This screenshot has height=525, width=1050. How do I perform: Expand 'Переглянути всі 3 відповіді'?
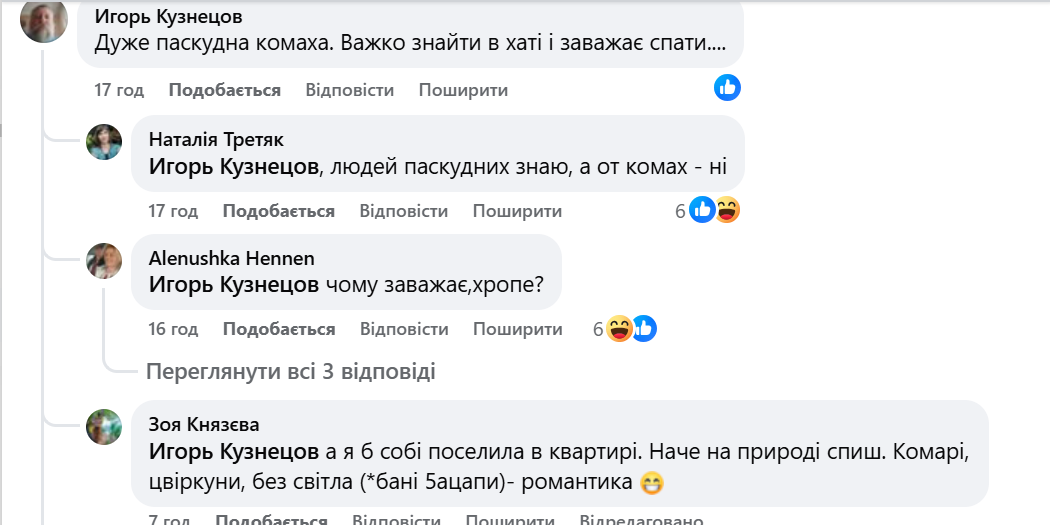click(x=290, y=371)
